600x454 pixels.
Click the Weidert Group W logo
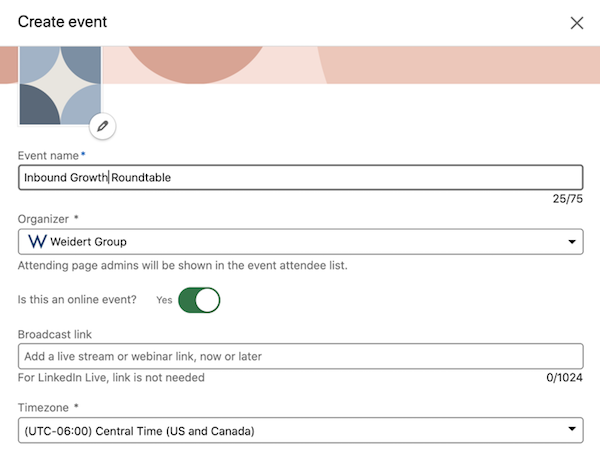pyautogui.click(x=37, y=242)
